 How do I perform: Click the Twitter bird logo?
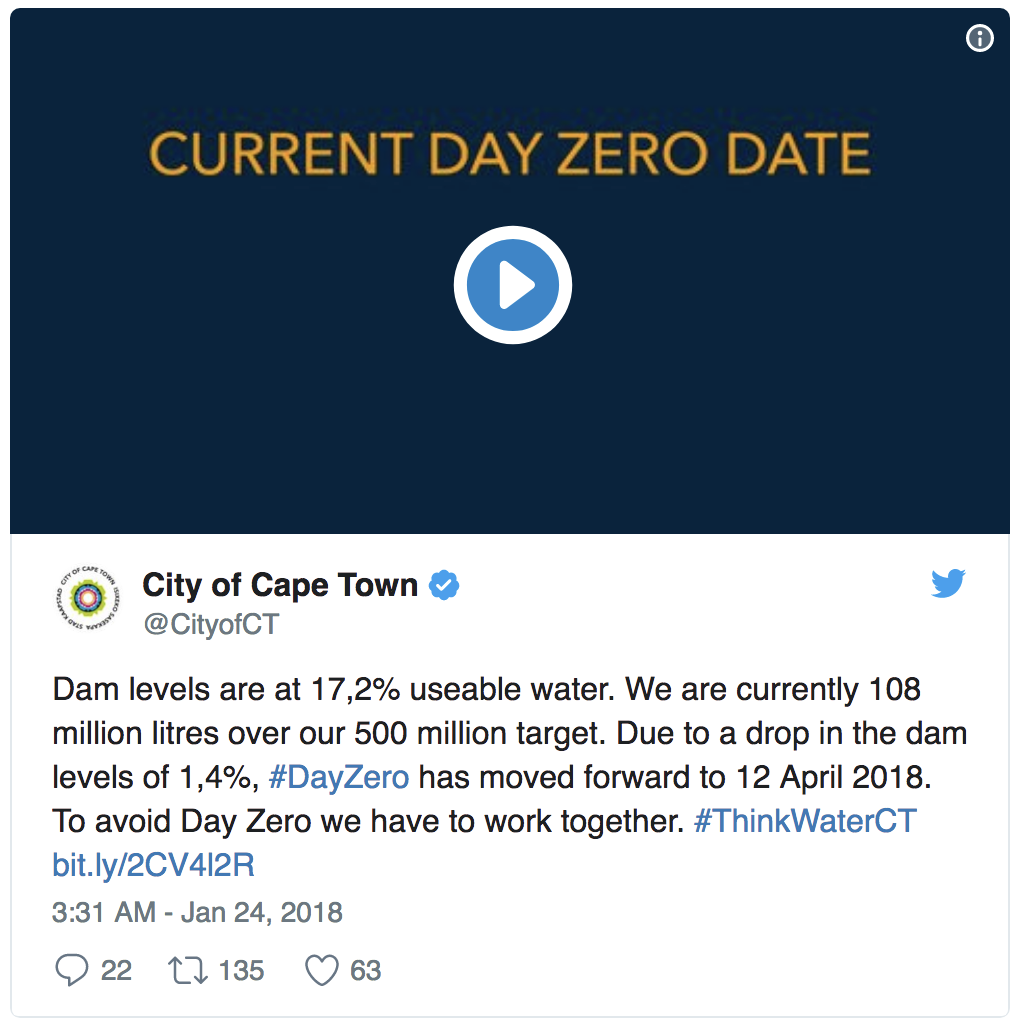[x=948, y=582]
